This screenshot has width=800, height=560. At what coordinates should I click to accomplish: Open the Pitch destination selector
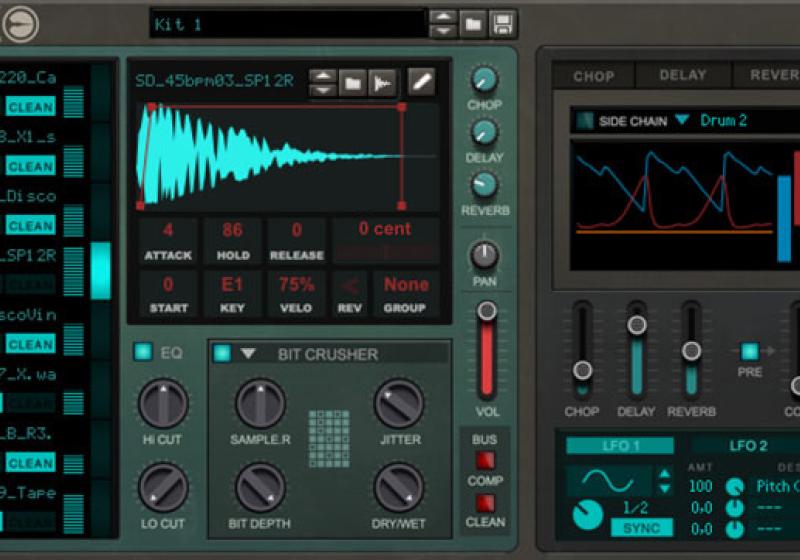pos(777,486)
